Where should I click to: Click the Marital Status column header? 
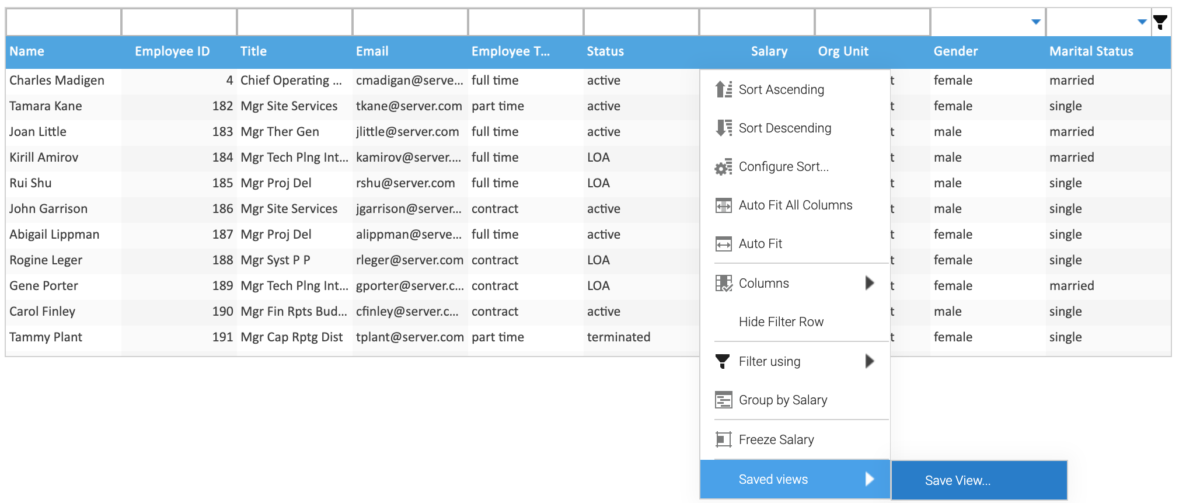pos(1108,51)
